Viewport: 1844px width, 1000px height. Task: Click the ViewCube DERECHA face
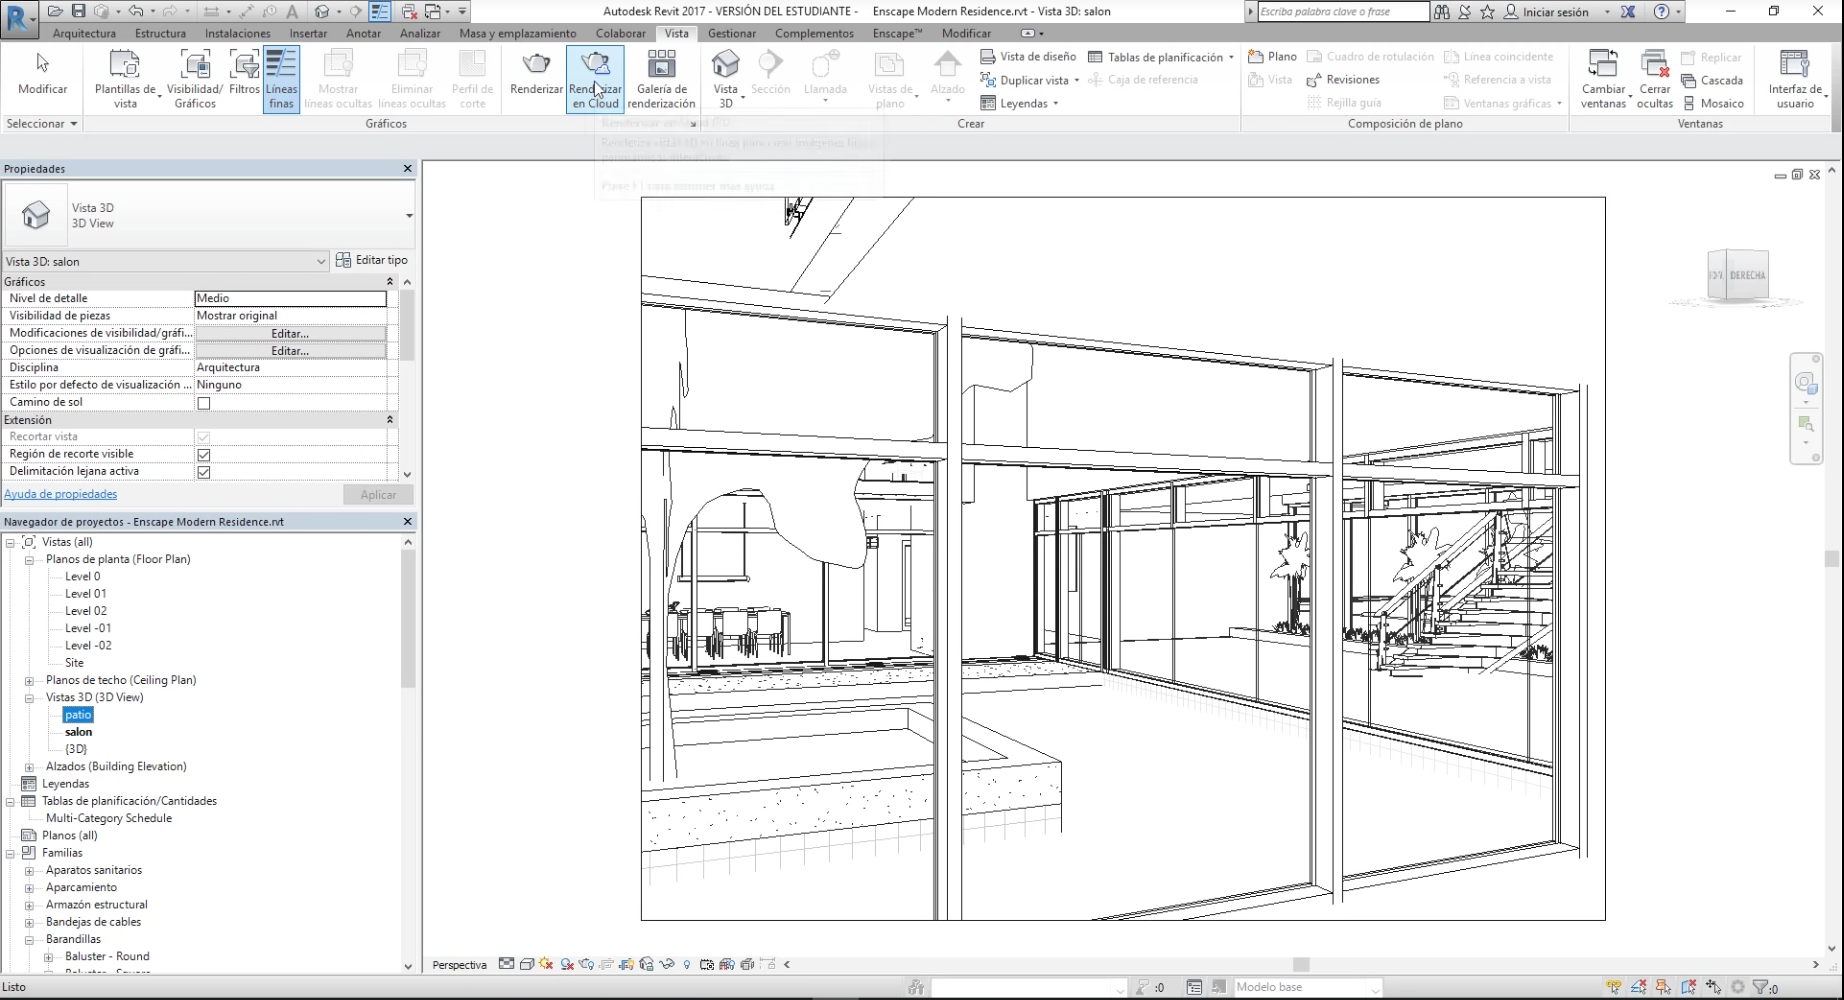[x=1747, y=275]
